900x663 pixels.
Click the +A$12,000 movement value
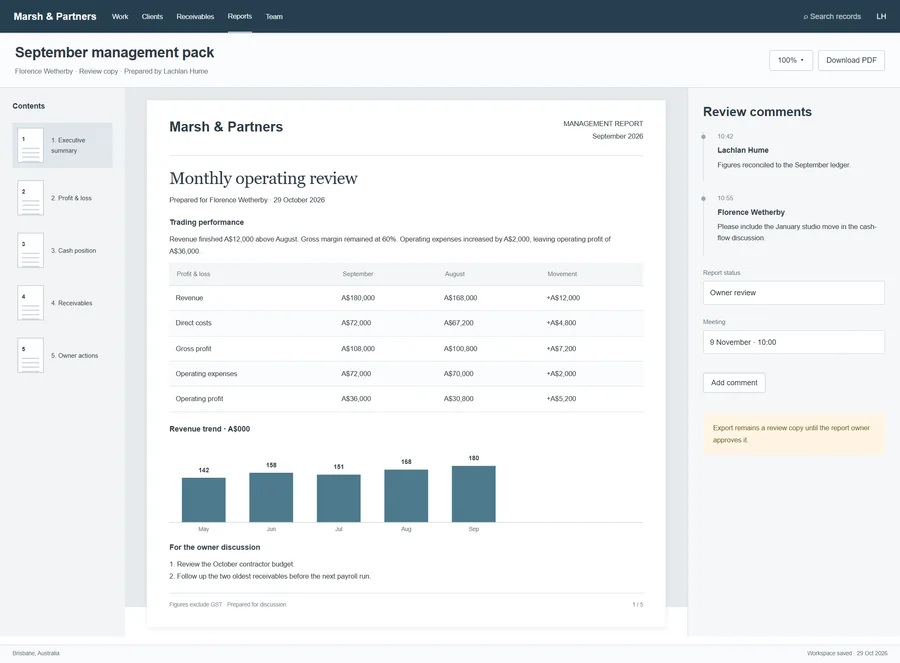tap(563, 298)
